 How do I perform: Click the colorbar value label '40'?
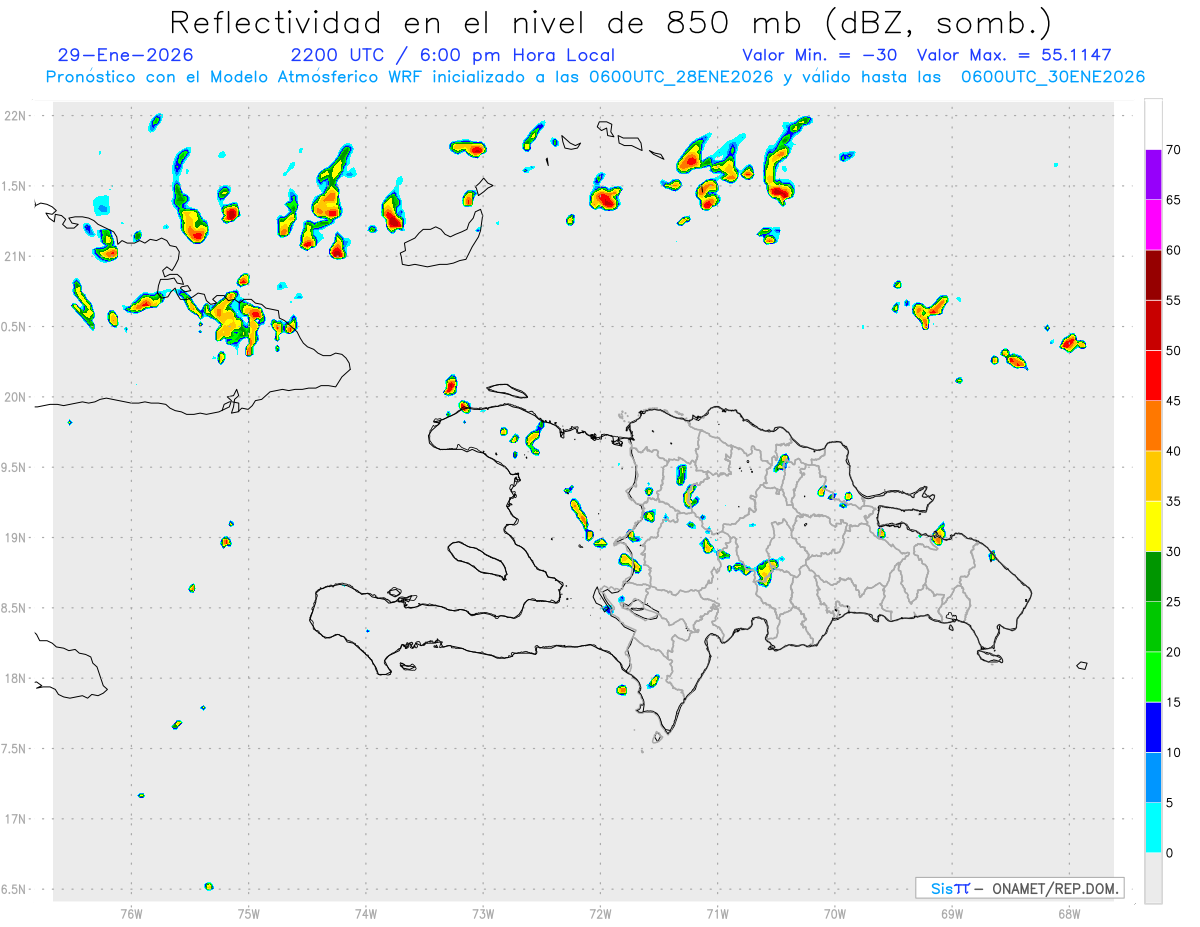[x=1174, y=451]
